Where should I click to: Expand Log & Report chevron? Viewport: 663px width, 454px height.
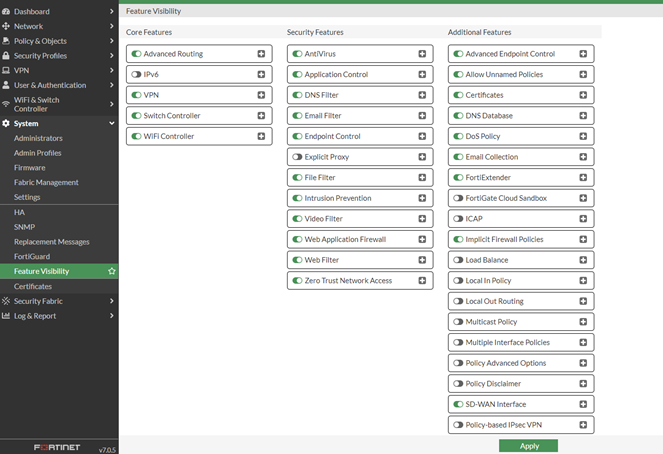(112, 316)
